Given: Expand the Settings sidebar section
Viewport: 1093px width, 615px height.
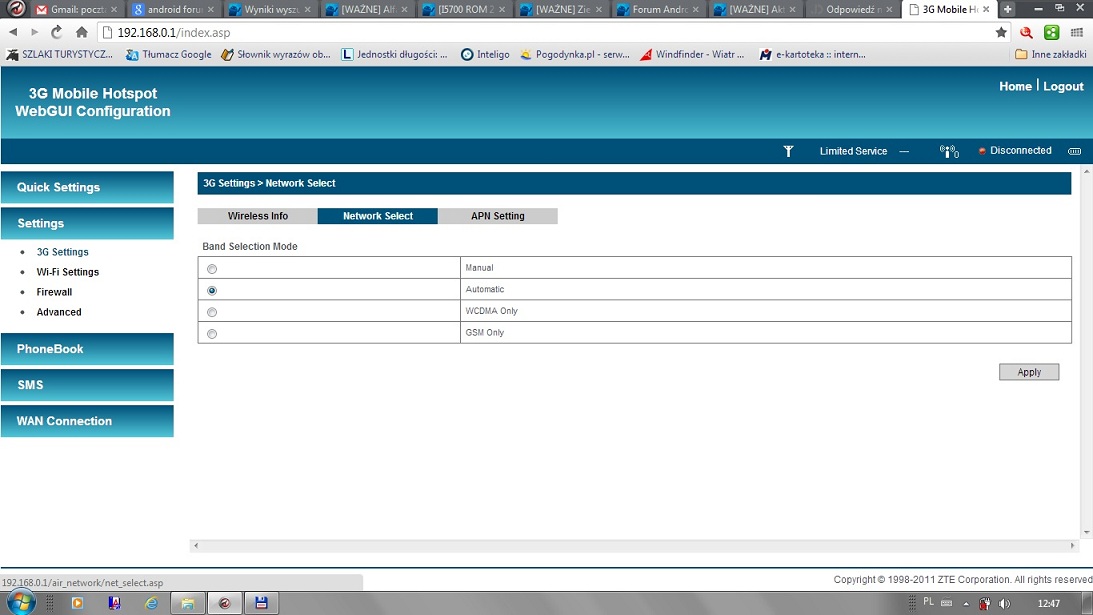Looking at the screenshot, I should click(87, 223).
